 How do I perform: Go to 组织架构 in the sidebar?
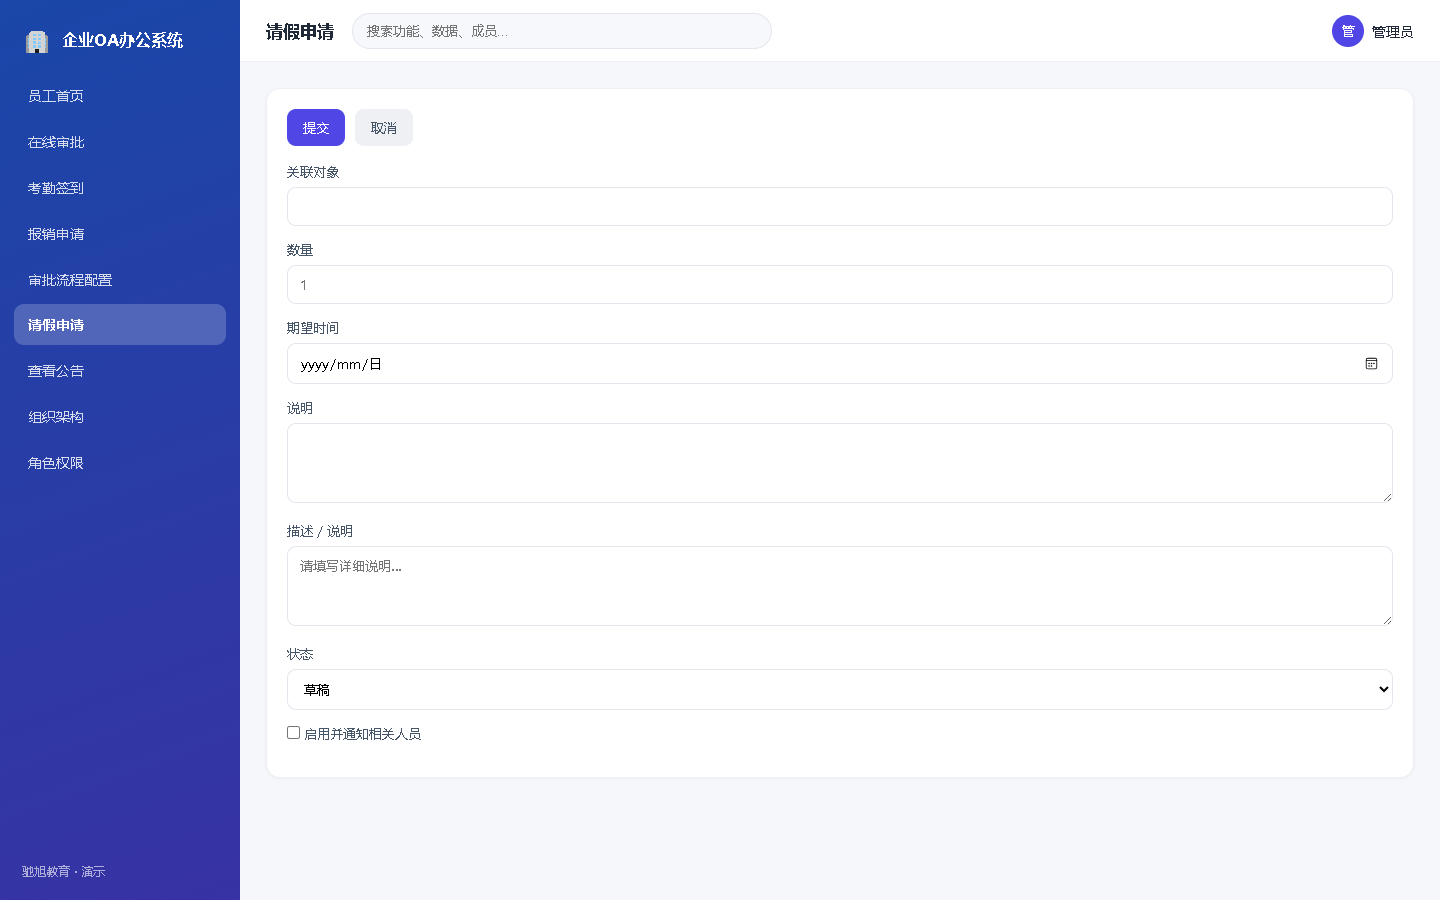120,417
